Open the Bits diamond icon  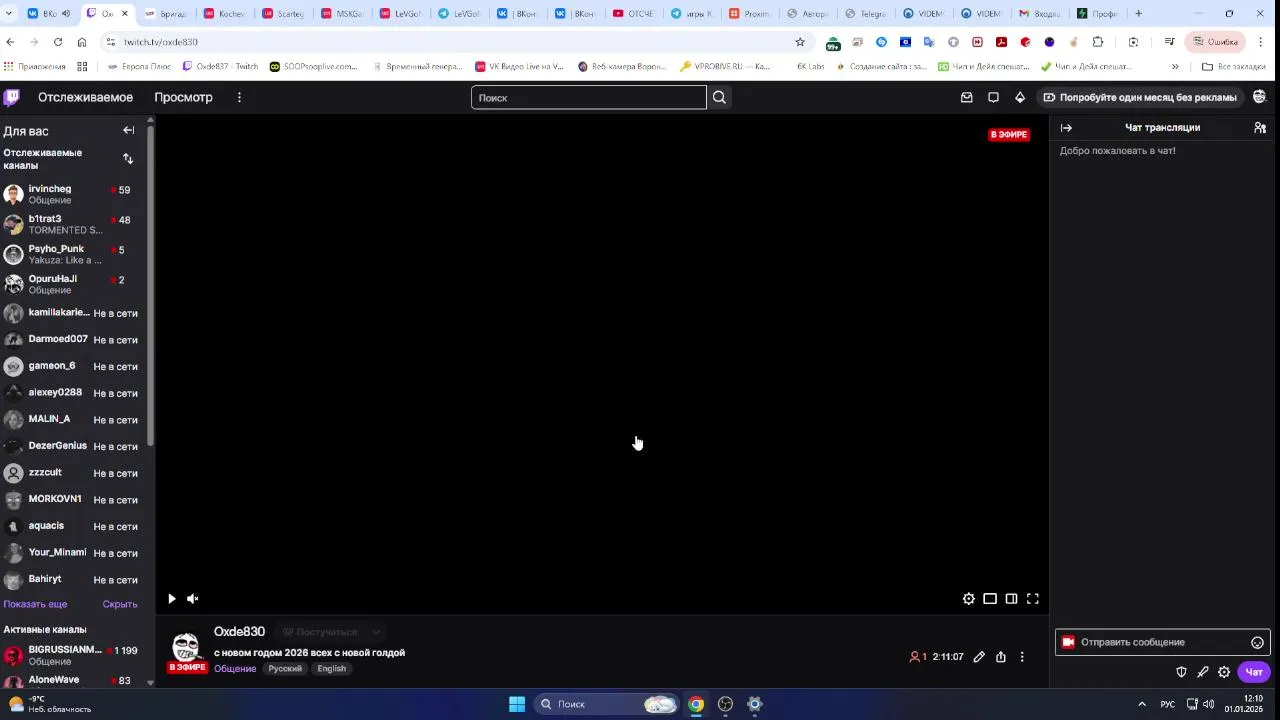(x=1020, y=97)
